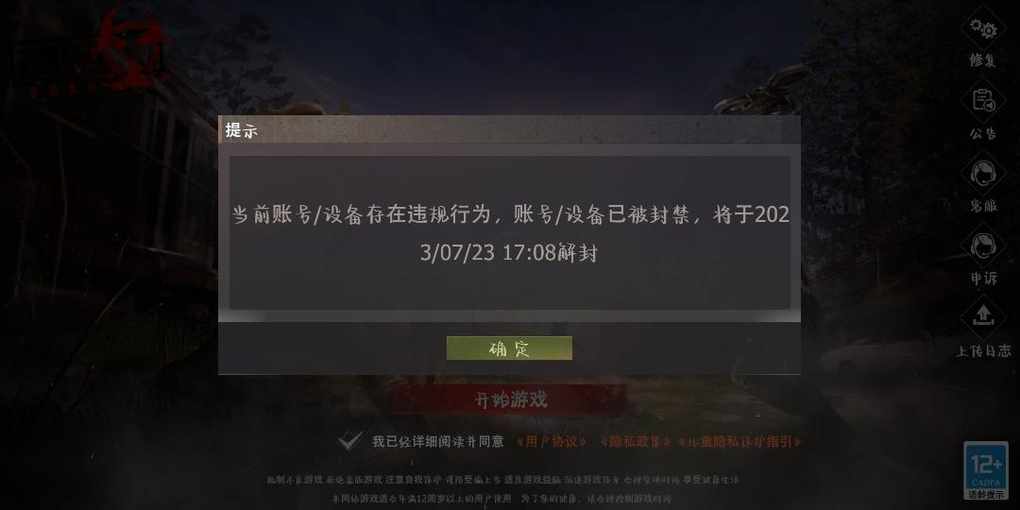The height and width of the screenshot is (510, 1020).
Task: Contact 客服 via the headset icon
Action: [983, 174]
